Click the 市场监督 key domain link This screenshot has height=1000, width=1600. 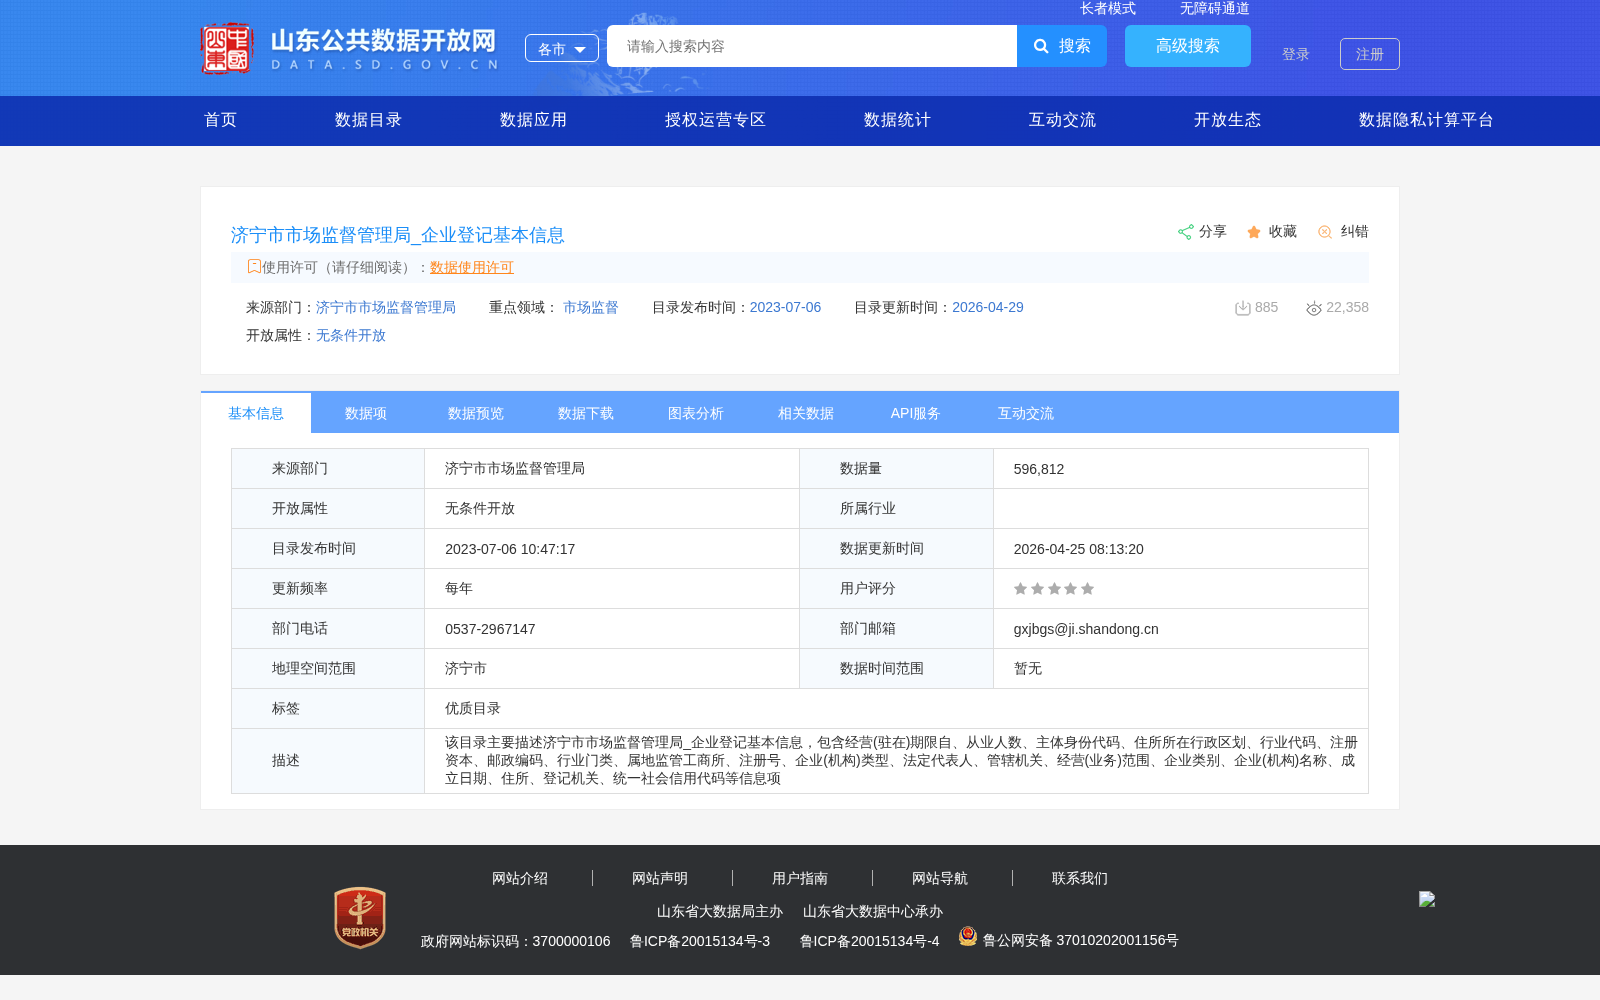click(591, 307)
